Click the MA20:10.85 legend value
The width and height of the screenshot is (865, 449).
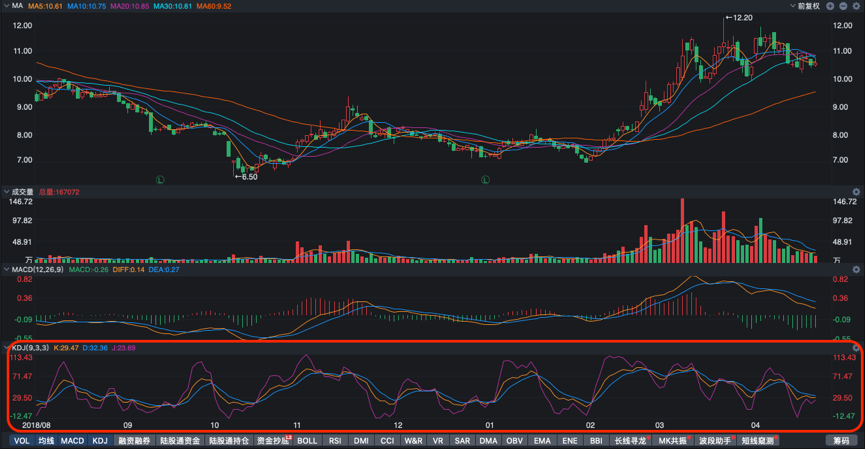click(130, 6)
